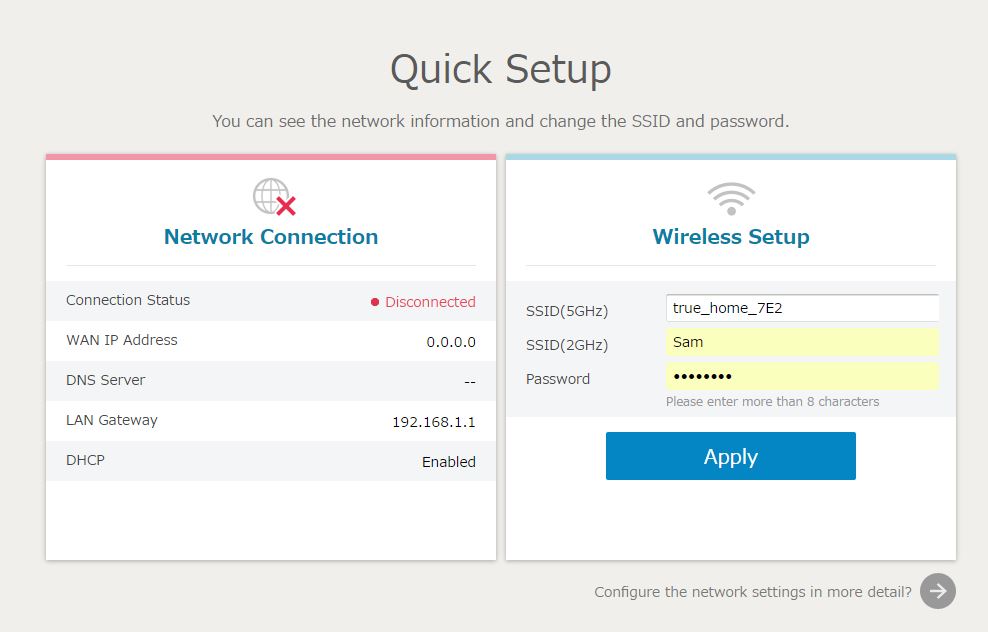Click the arrow for detailed network settings
This screenshot has height=632, width=988.
pos(938,591)
